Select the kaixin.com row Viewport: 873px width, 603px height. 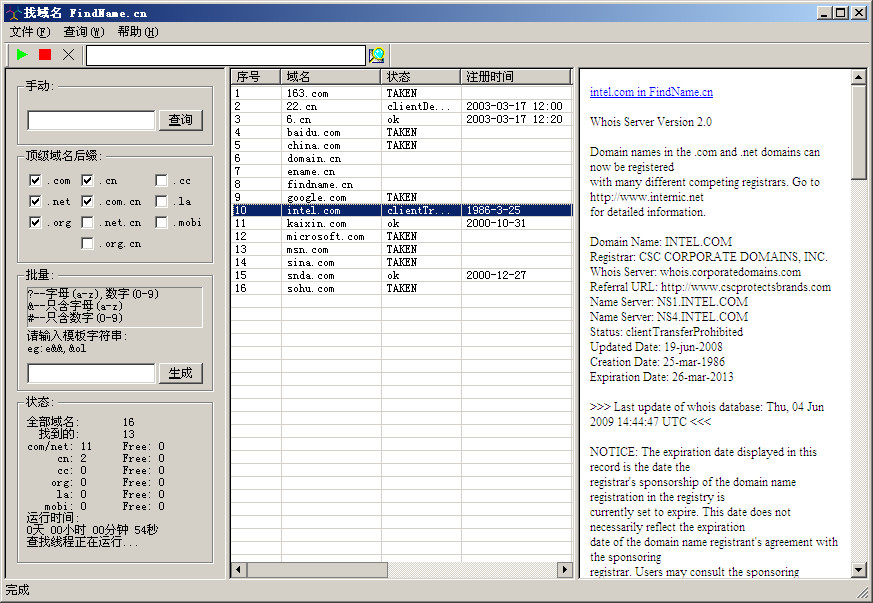(401, 223)
